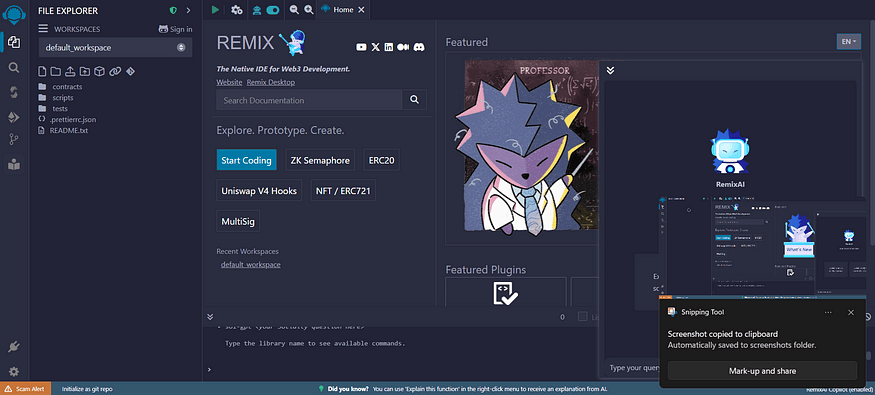This screenshot has width=875, height=395.
Task: Open the Remix Desktop link
Action: click(x=271, y=82)
